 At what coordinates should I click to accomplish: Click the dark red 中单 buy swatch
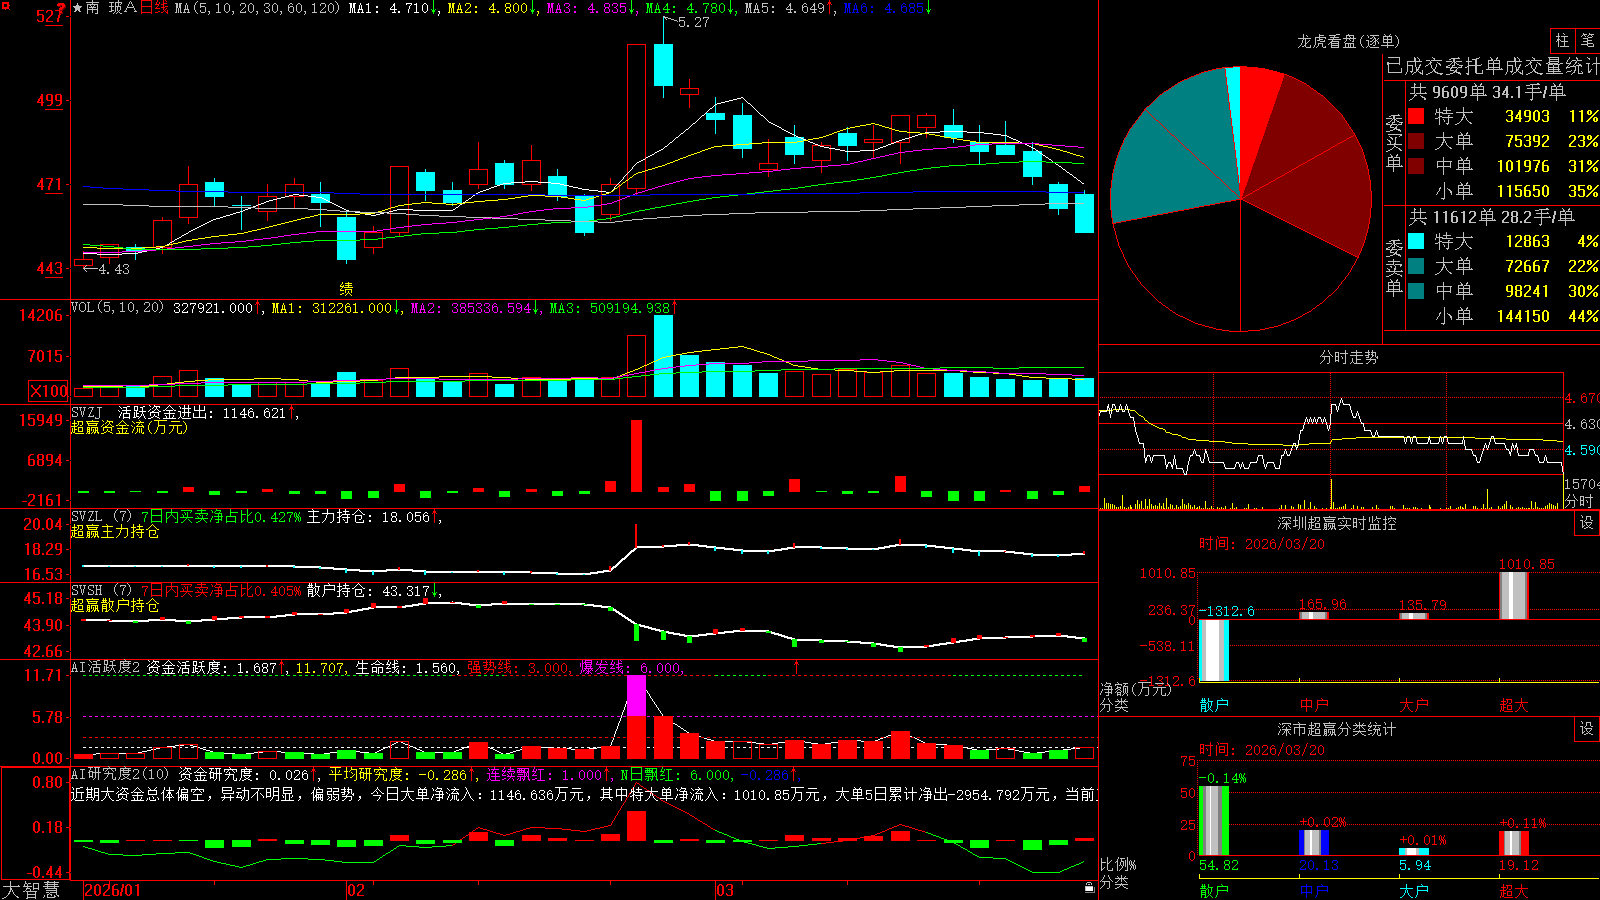pos(1416,166)
